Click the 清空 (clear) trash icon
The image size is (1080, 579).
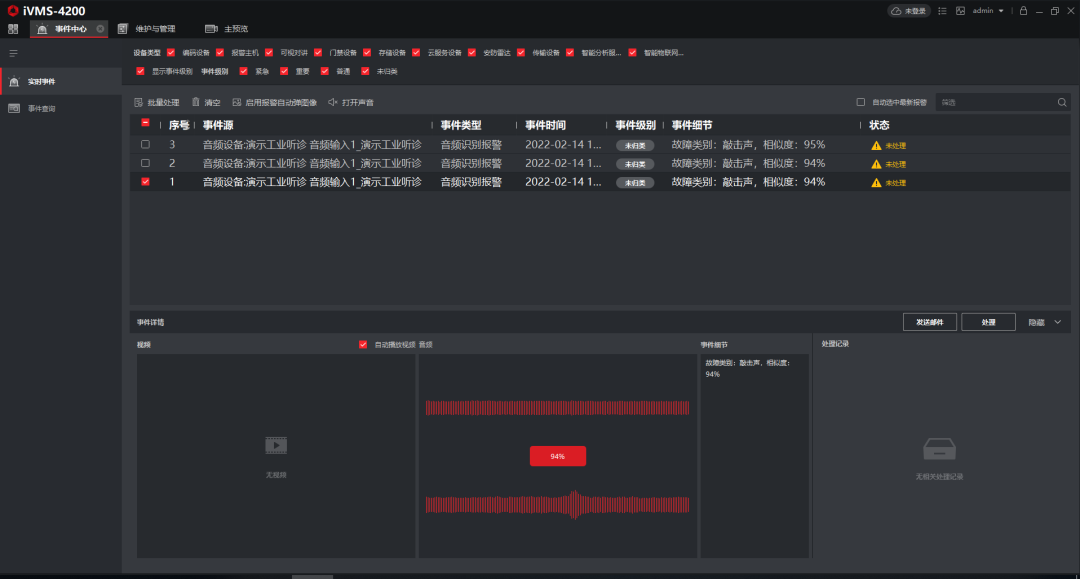click(196, 102)
